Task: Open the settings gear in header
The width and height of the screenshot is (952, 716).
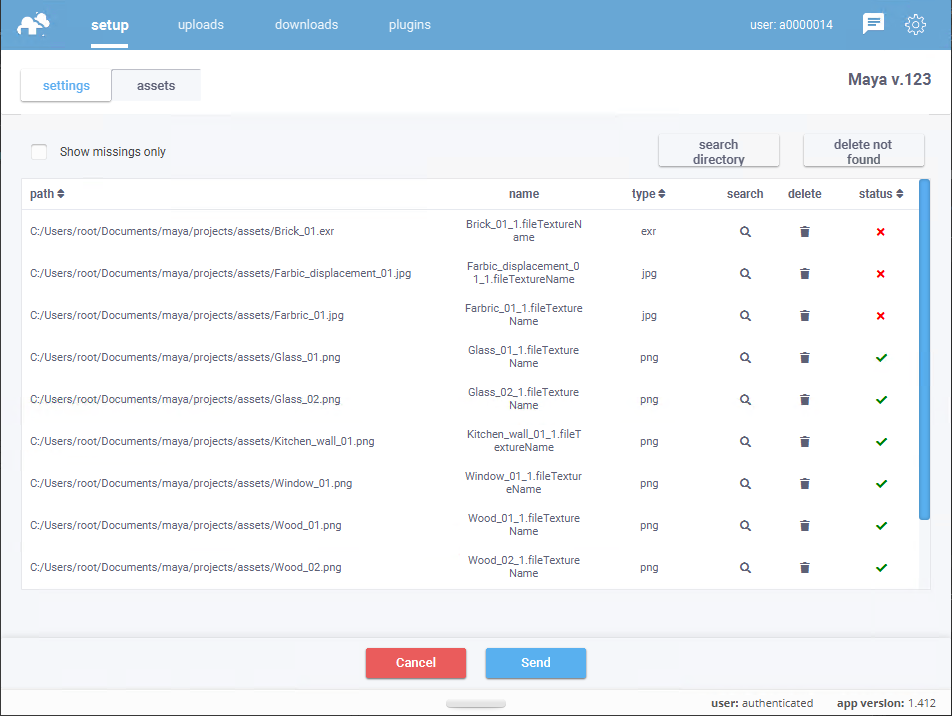Action: [915, 25]
